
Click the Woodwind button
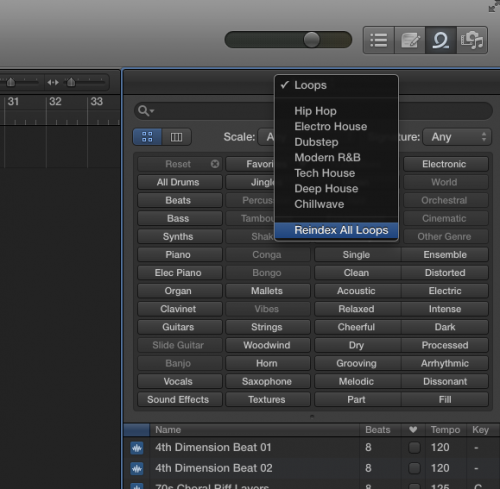click(268, 345)
